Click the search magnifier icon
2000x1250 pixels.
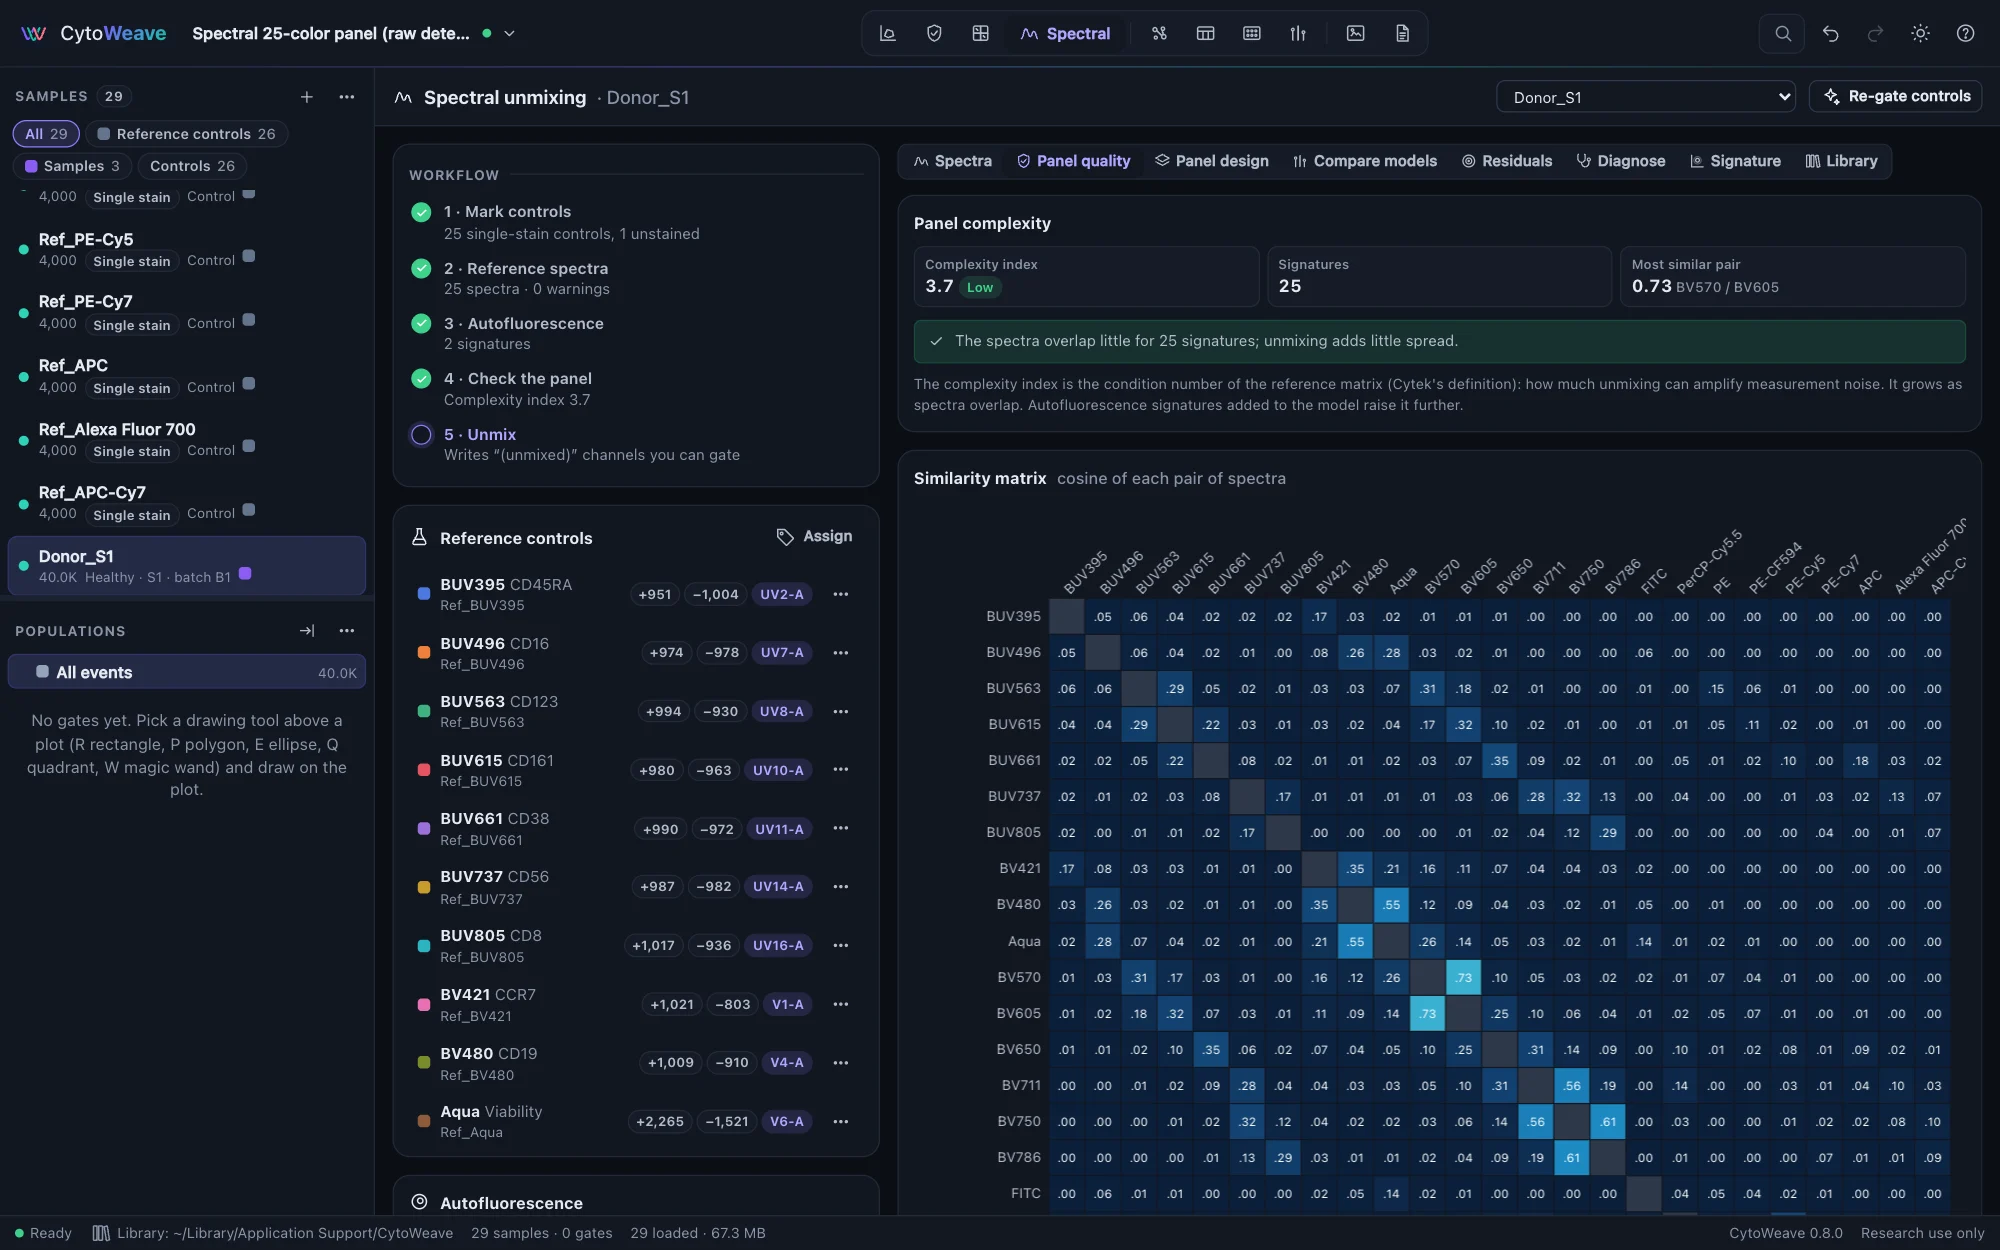[x=1782, y=33]
